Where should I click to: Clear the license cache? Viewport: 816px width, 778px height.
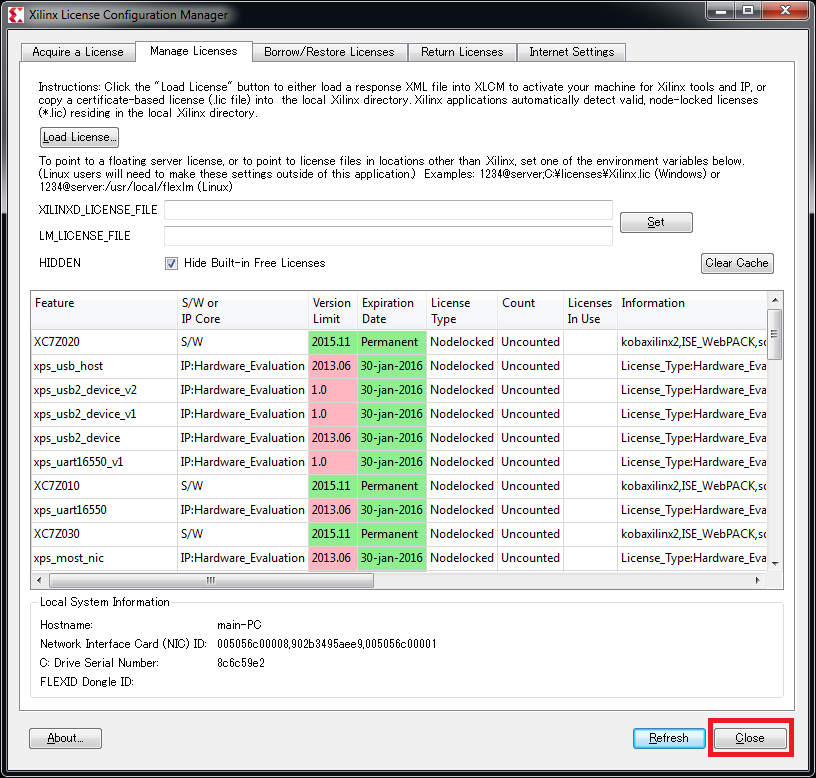pyautogui.click(x=736, y=263)
